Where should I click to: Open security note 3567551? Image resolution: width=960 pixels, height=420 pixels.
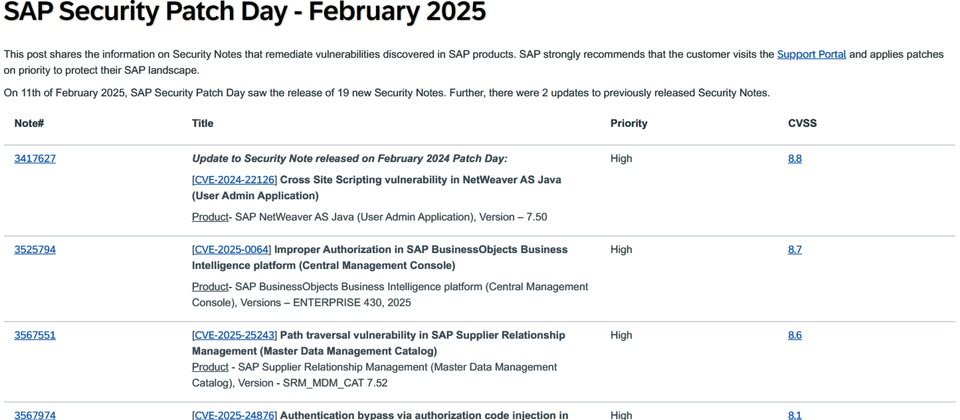35,336
